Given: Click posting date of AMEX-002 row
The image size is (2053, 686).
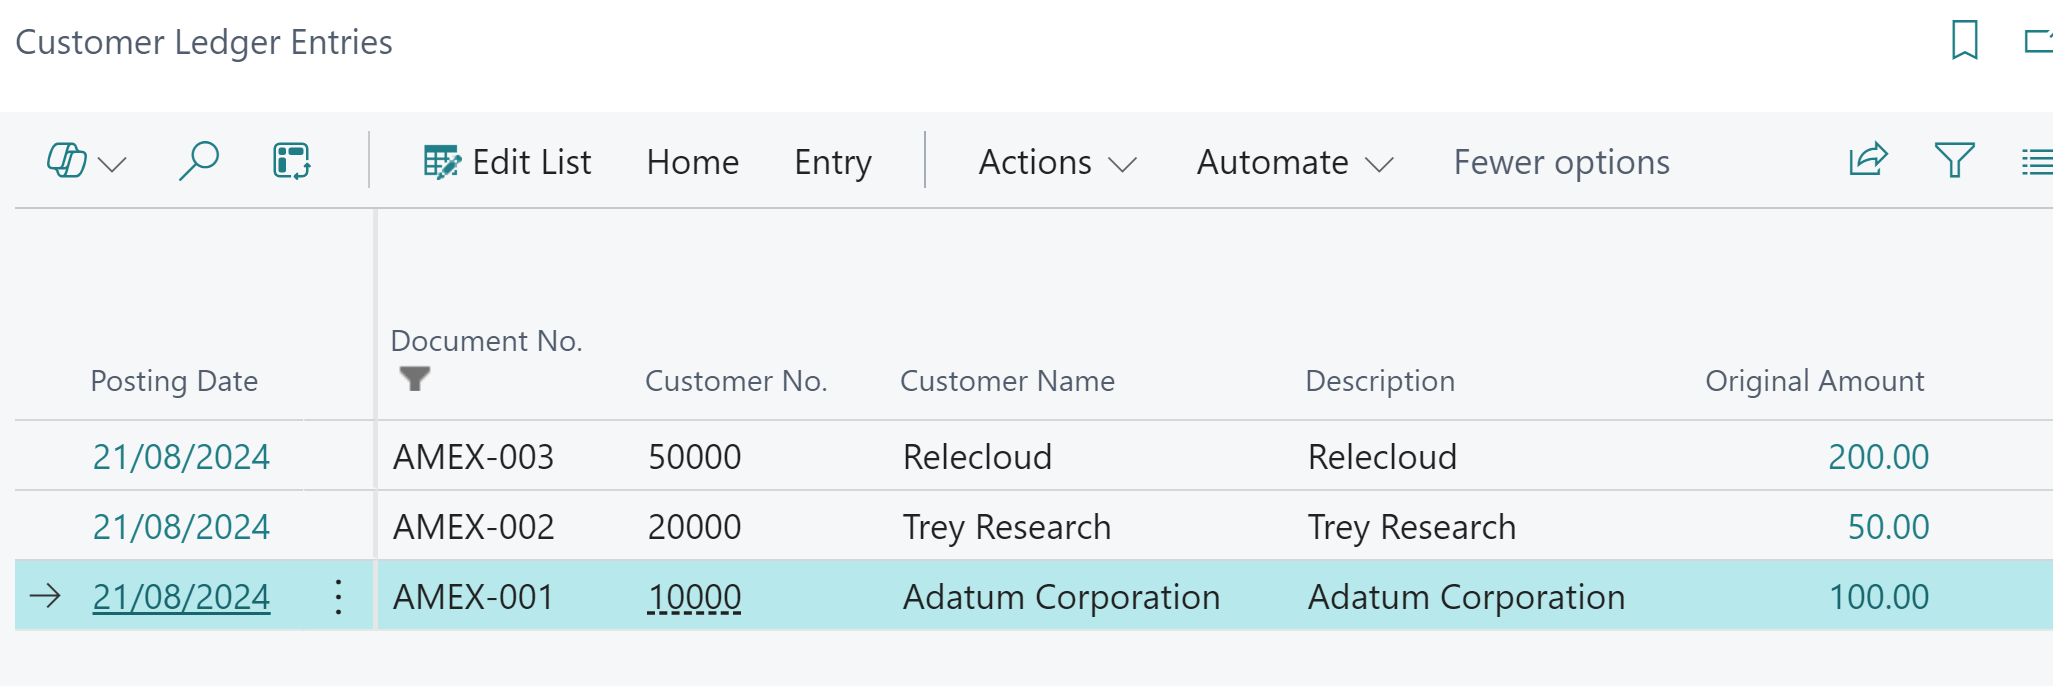Looking at the screenshot, I should tap(181, 527).
